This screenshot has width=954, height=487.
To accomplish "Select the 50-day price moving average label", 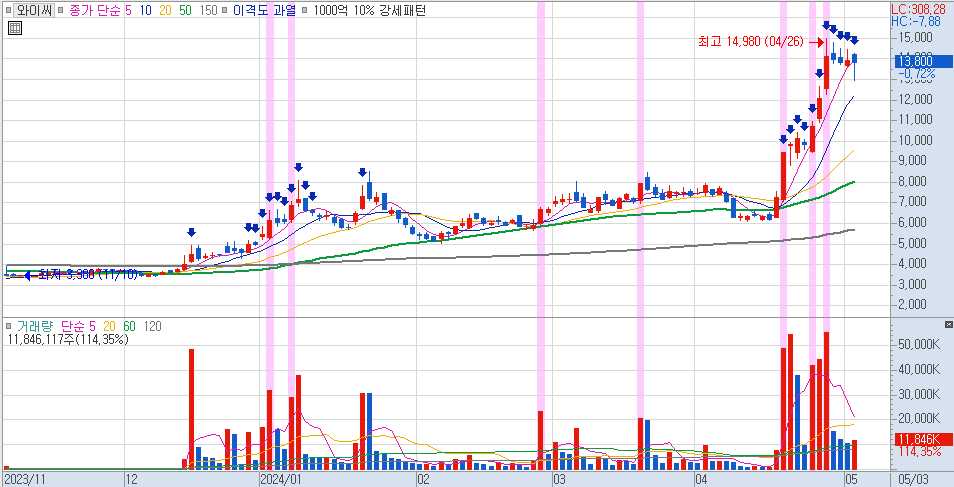I will click(186, 10).
